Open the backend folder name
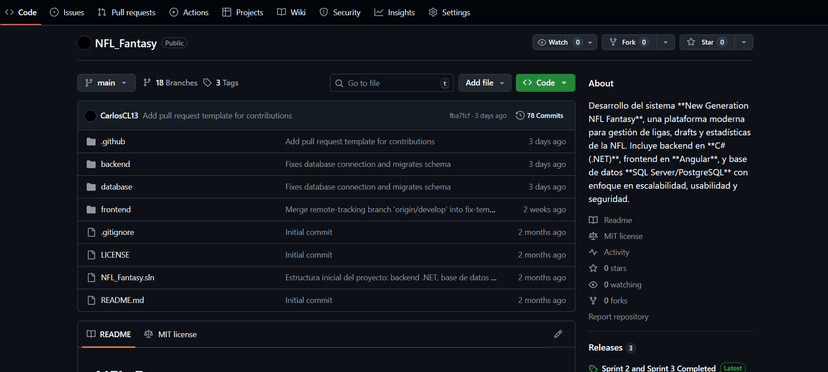Viewport: 828px width, 372px height. click(115, 164)
